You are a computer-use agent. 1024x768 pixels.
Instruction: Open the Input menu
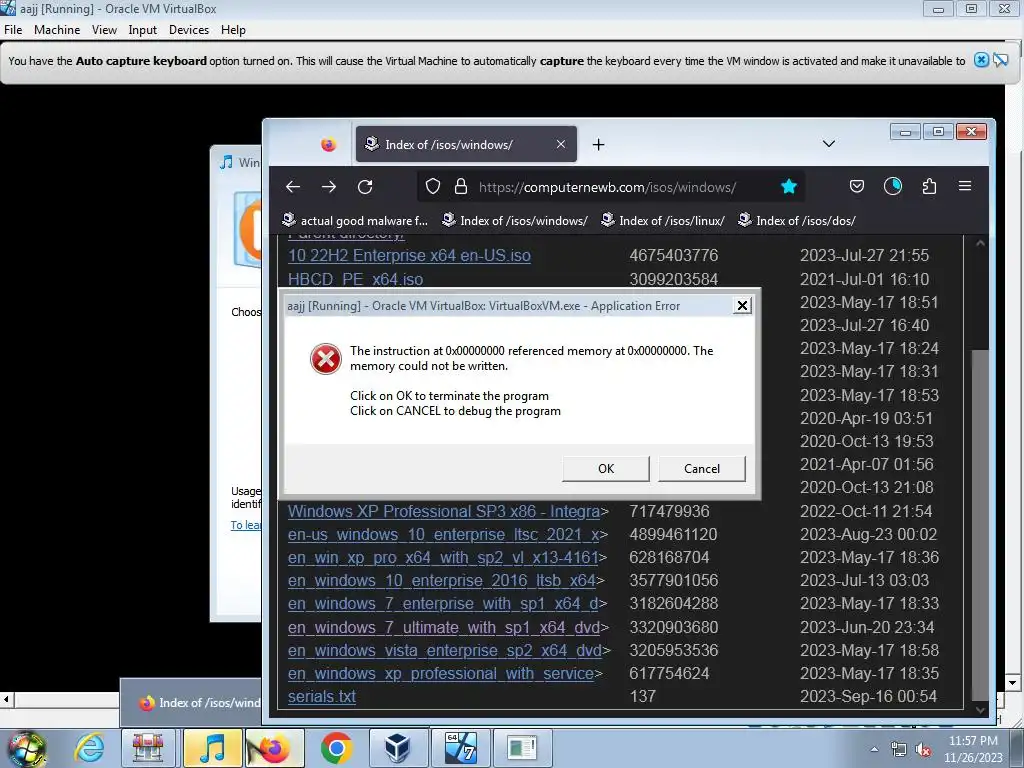click(142, 30)
